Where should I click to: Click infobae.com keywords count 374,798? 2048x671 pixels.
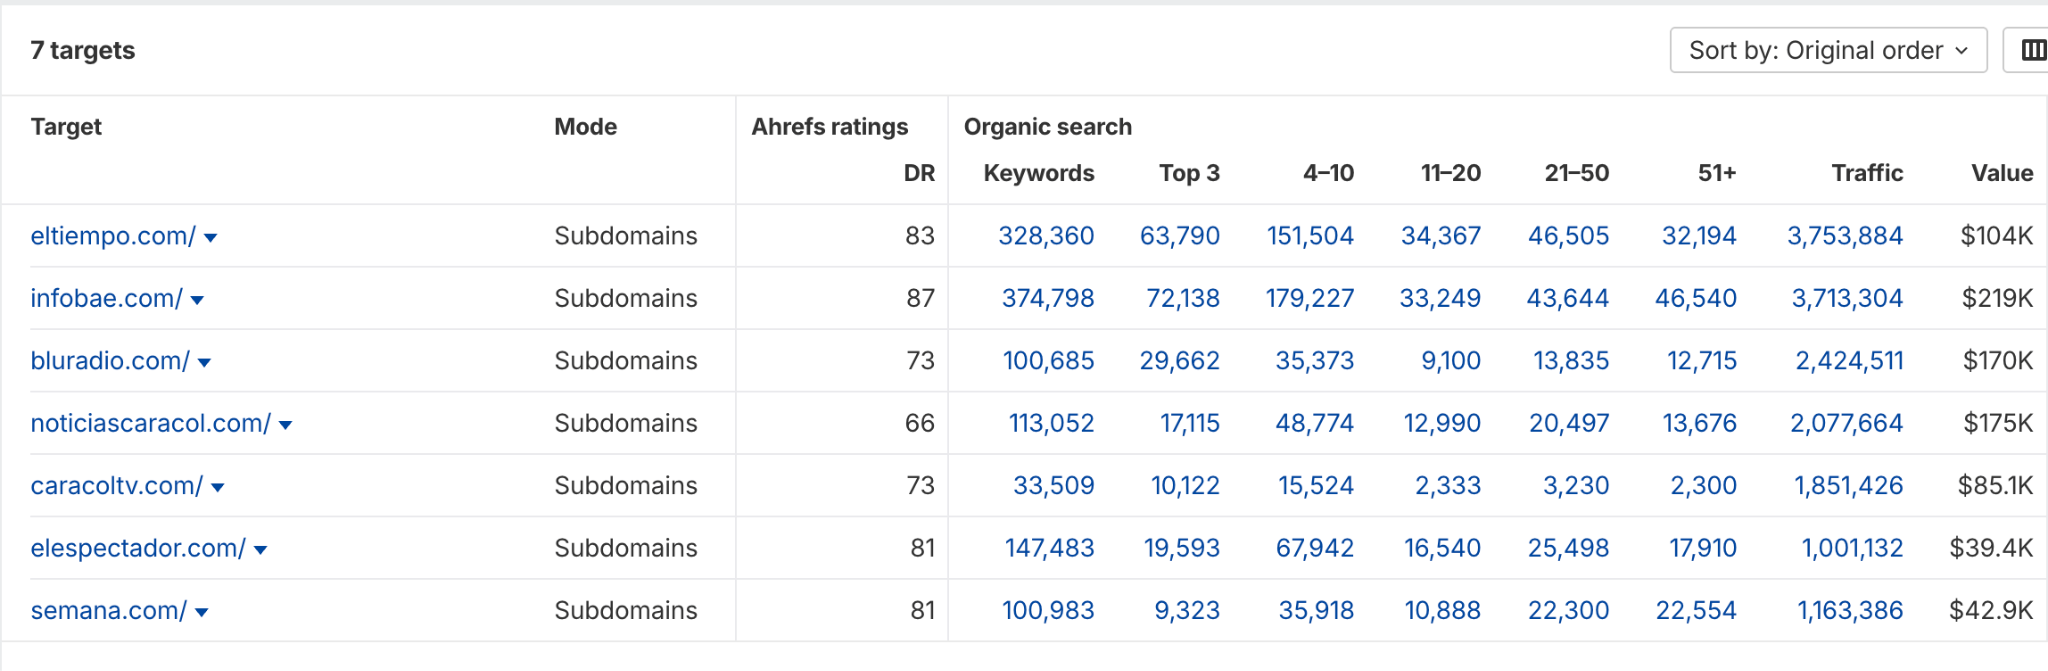(1047, 298)
